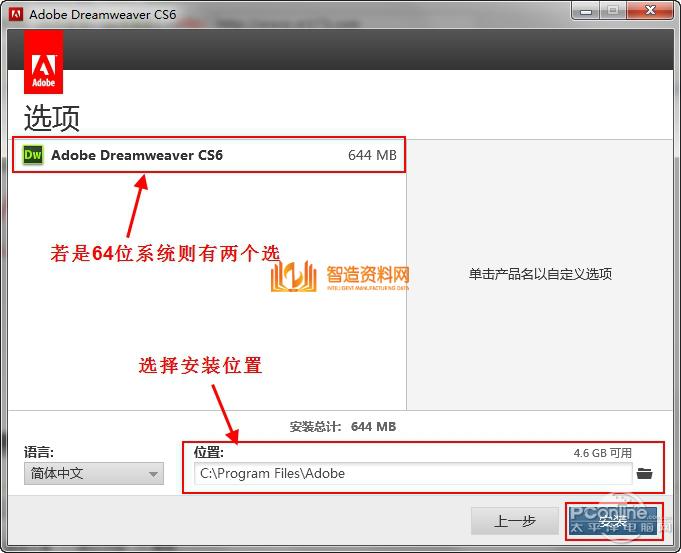681x553 pixels.
Task: Close the Dreamweaver CS6 installer window
Action: pos(650,10)
